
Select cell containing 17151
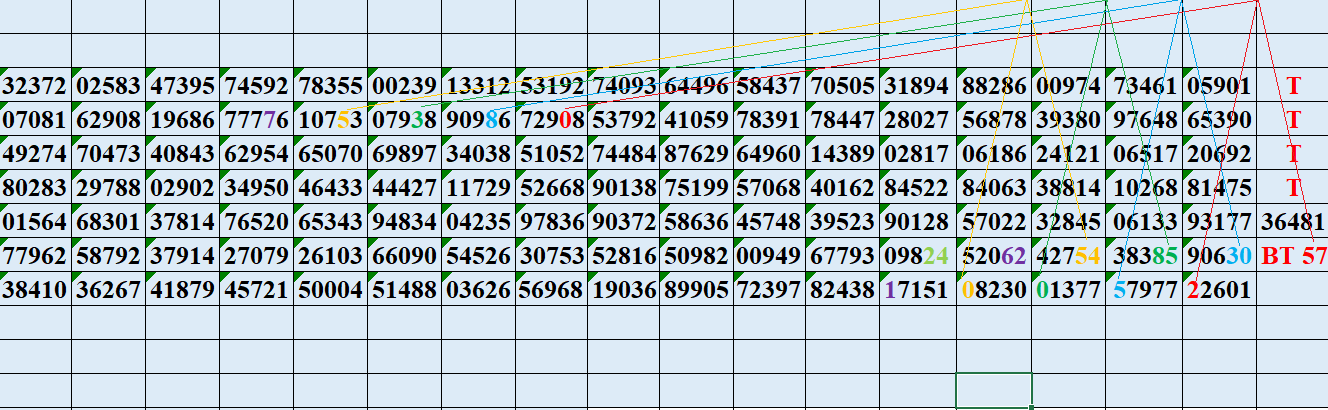(918, 290)
